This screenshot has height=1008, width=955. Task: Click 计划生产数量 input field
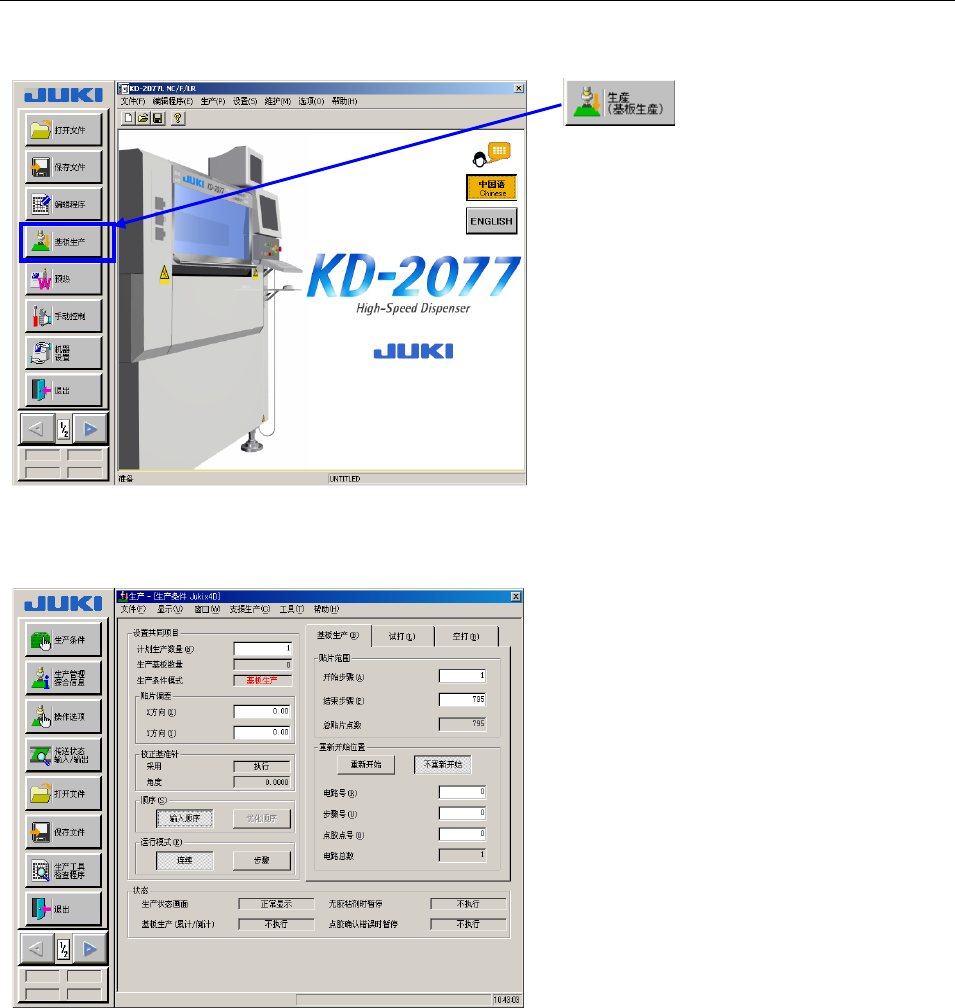click(x=263, y=649)
